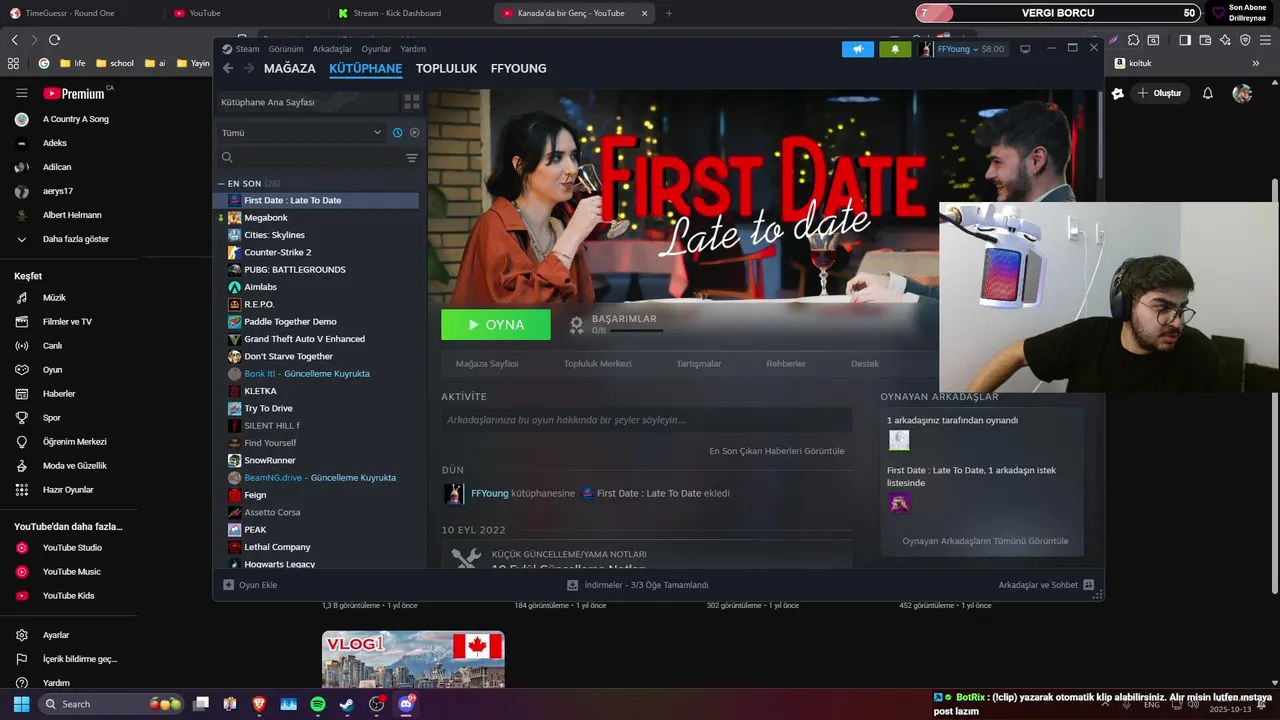
Task: Open İndirmeler downloads status
Action: 638,585
